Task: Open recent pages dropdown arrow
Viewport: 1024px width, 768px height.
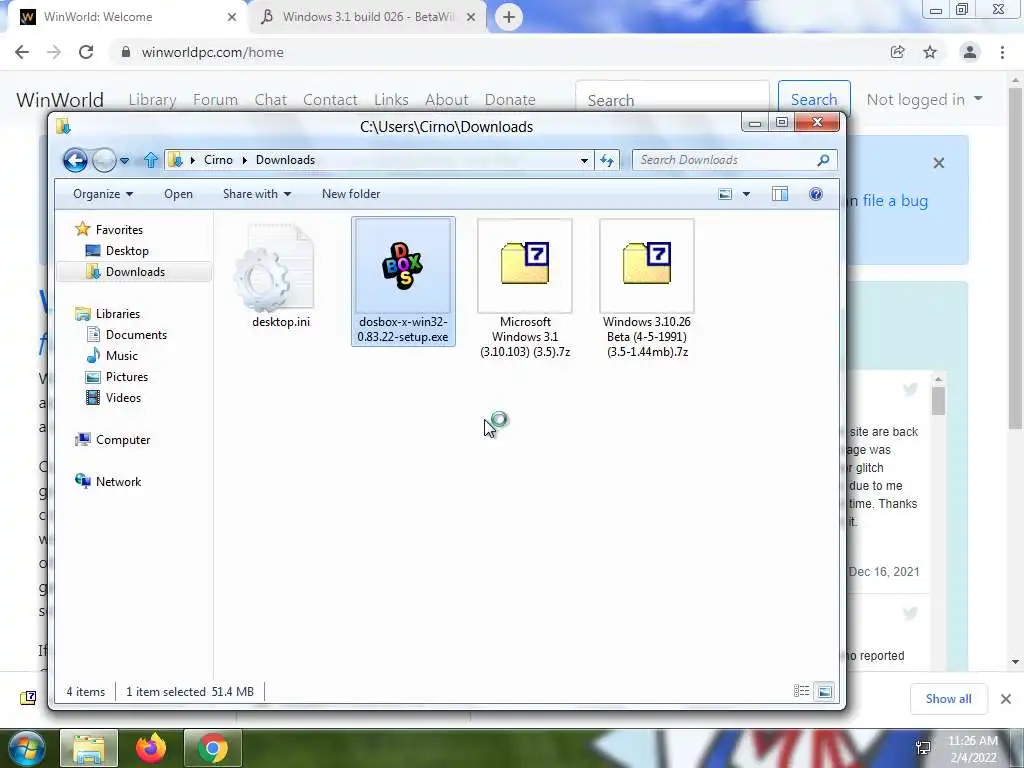Action: [124, 160]
